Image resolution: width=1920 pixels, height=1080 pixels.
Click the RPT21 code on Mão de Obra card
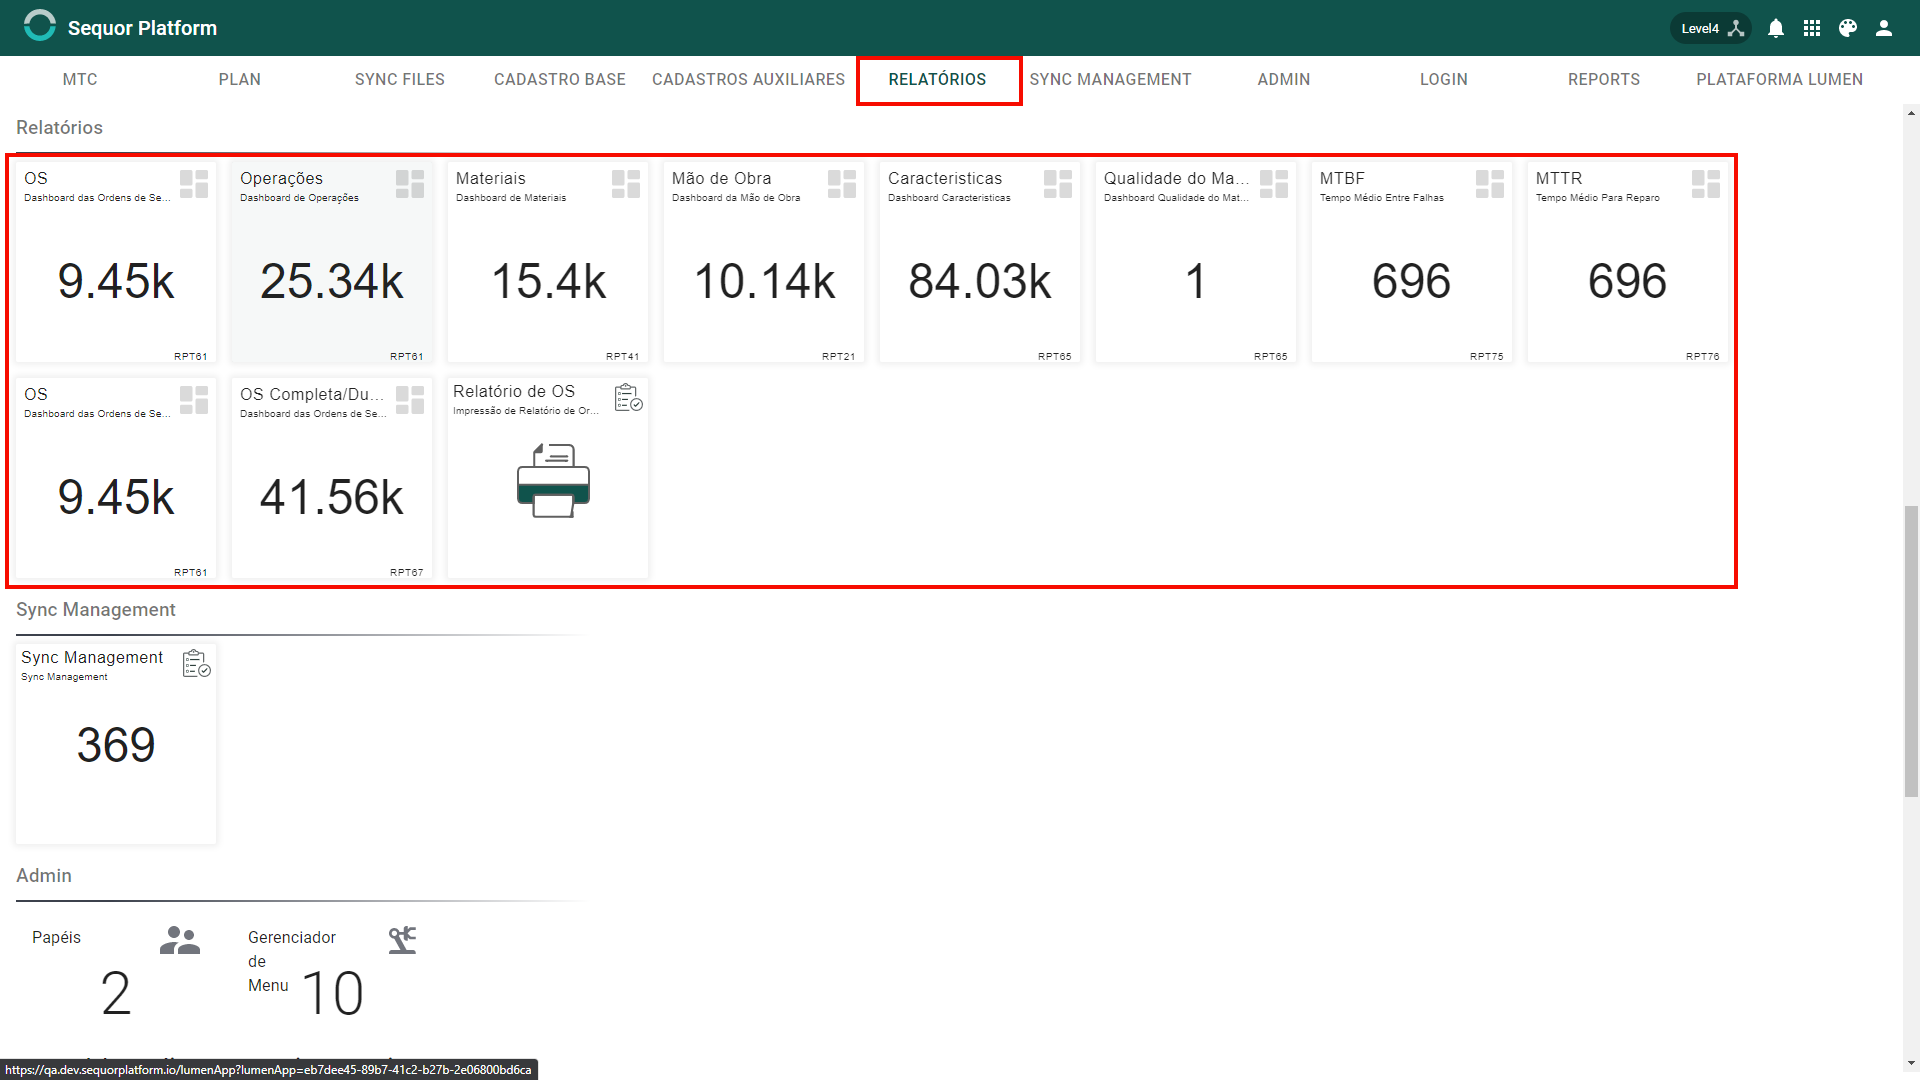coord(838,356)
